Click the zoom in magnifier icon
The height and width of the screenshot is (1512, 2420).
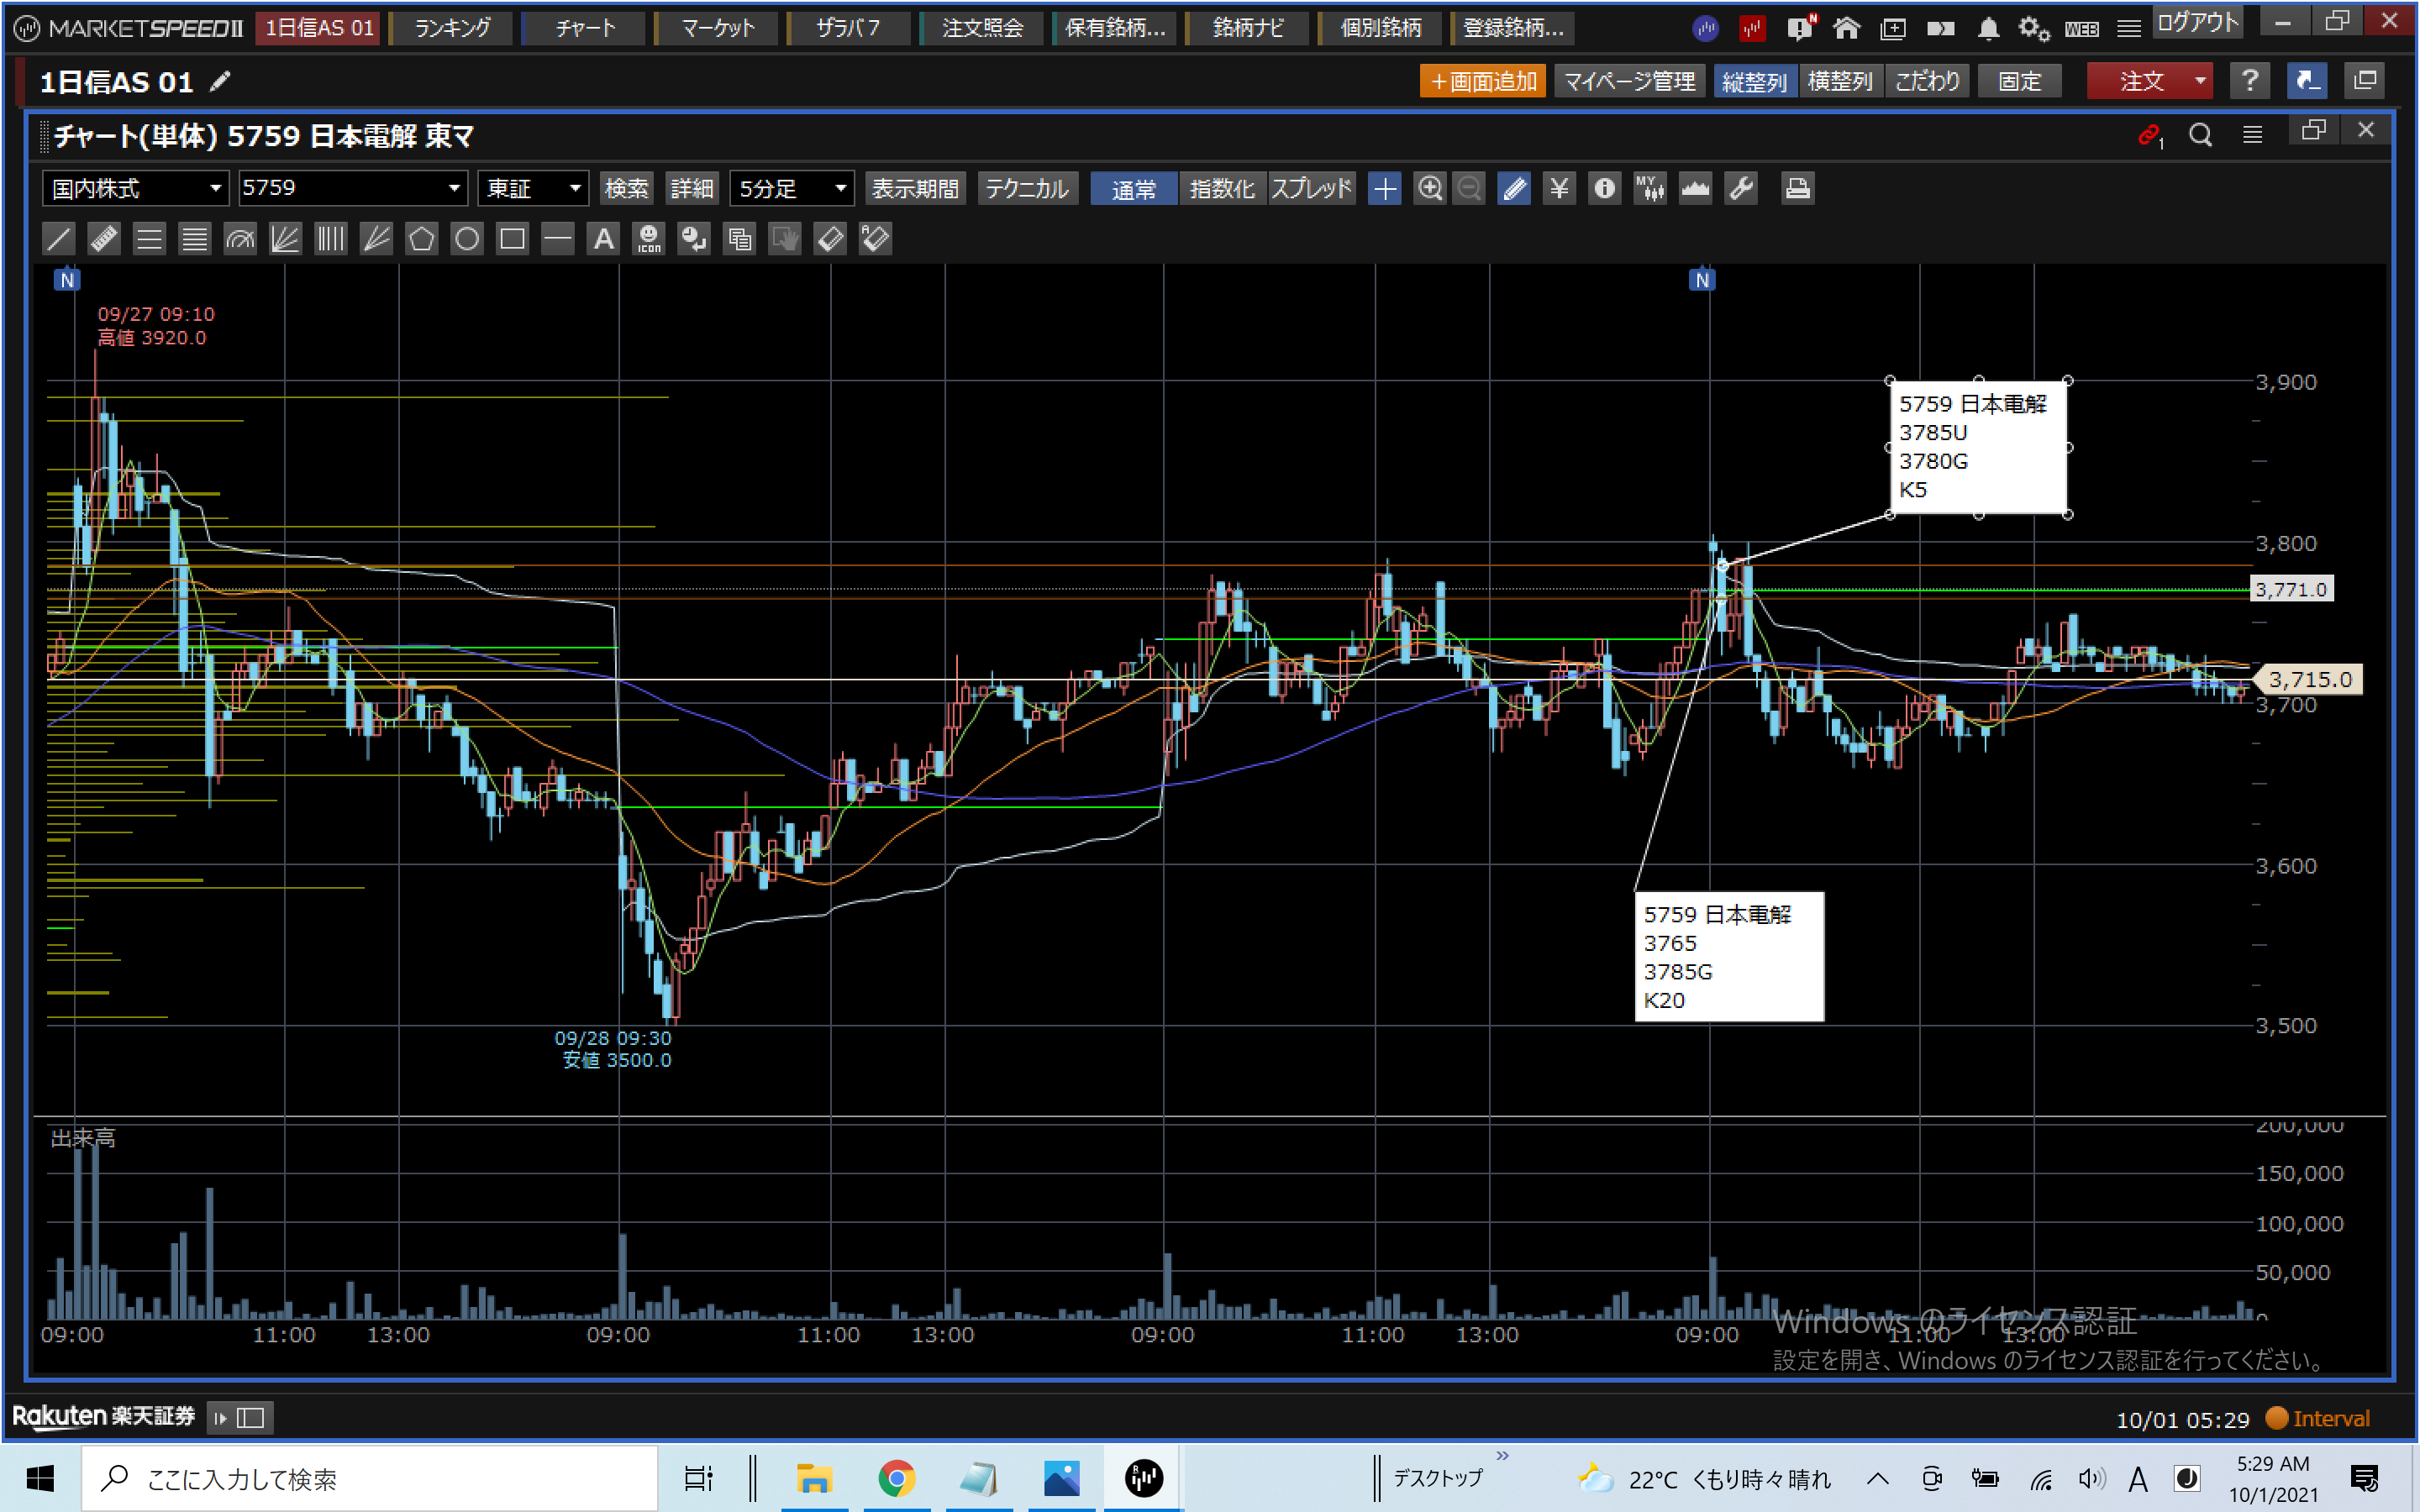click(x=1430, y=188)
